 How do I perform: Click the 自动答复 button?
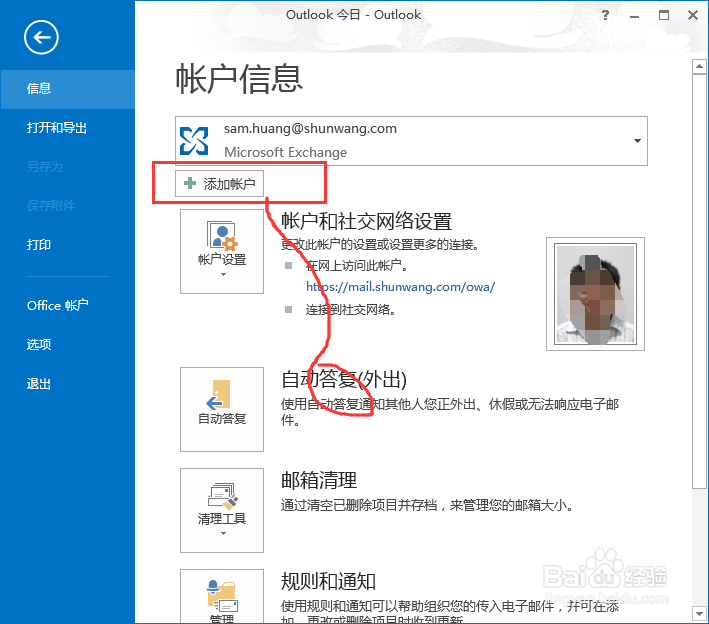(x=222, y=409)
